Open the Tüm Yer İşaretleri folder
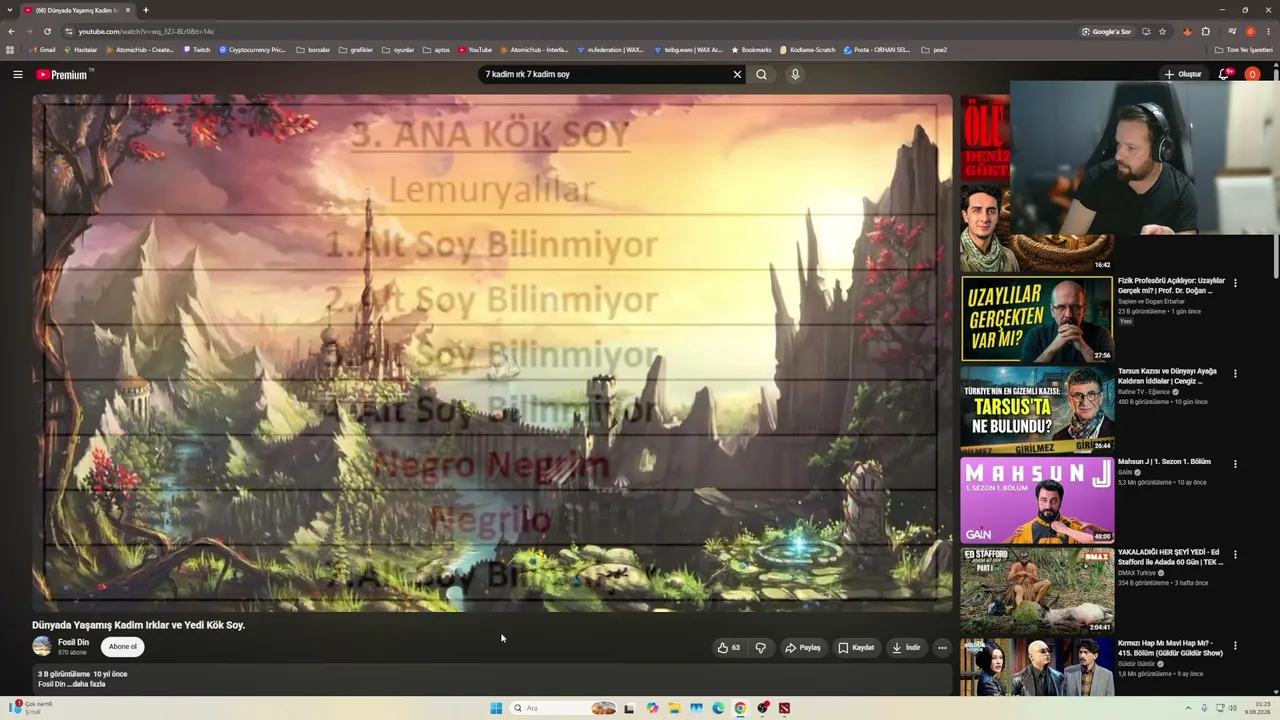The width and height of the screenshot is (1280, 720). pyautogui.click(x=1243, y=50)
